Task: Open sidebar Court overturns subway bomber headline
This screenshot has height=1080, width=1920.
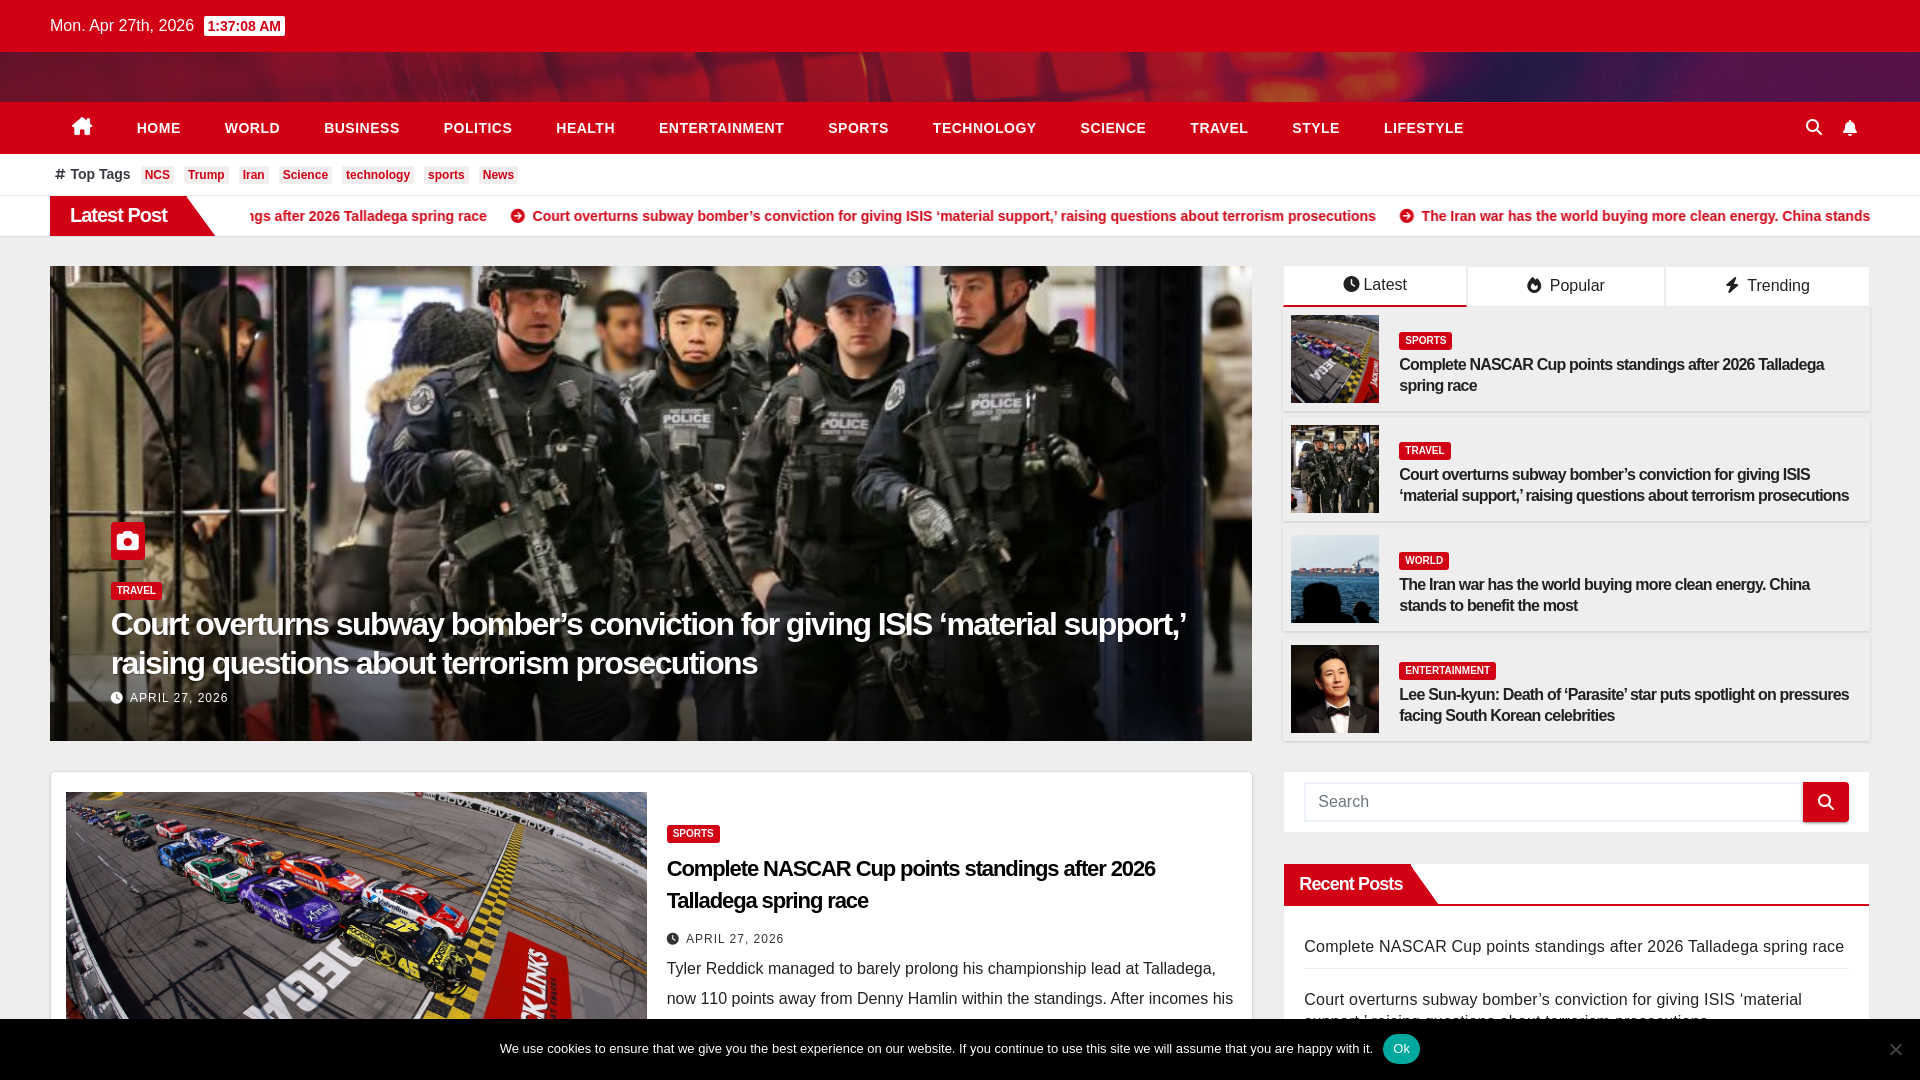Action: pyautogui.click(x=1624, y=485)
